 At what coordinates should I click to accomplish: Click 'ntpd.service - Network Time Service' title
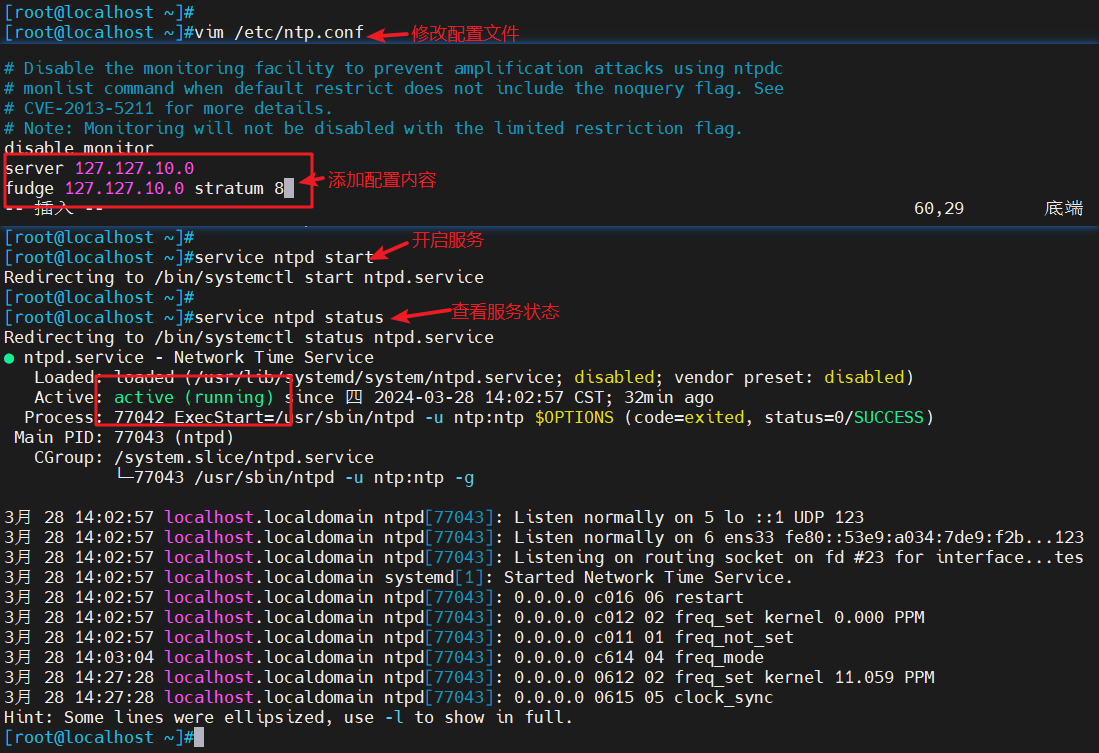[198, 358]
